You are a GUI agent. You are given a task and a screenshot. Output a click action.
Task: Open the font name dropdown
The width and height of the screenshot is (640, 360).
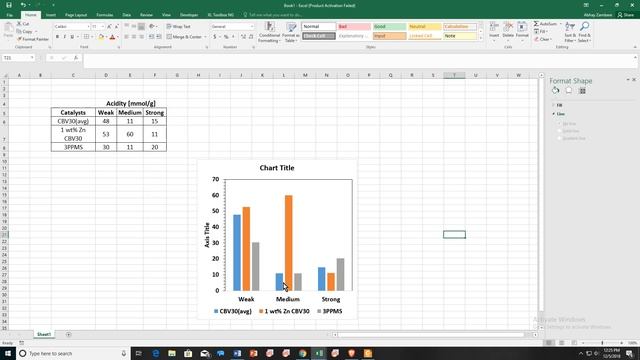[88, 27]
